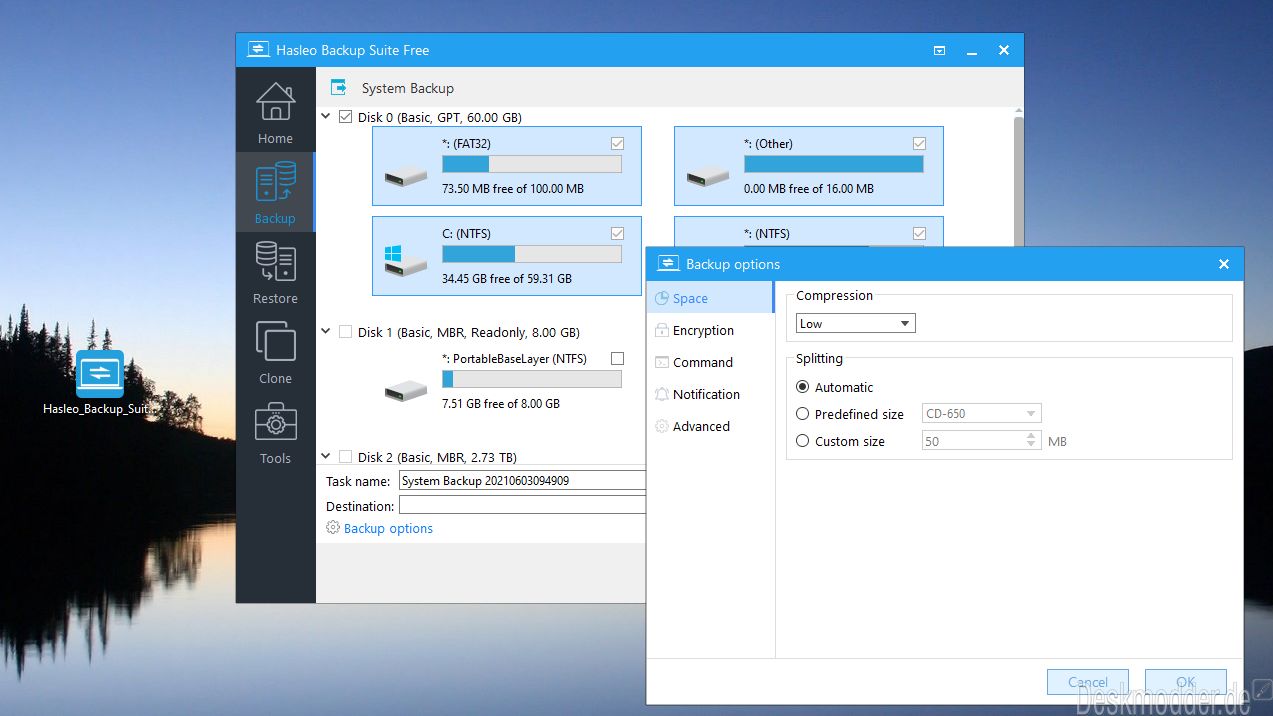This screenshot has width=1273, height=716.
Task: Select the Custom size radio button
Action: 802,441
